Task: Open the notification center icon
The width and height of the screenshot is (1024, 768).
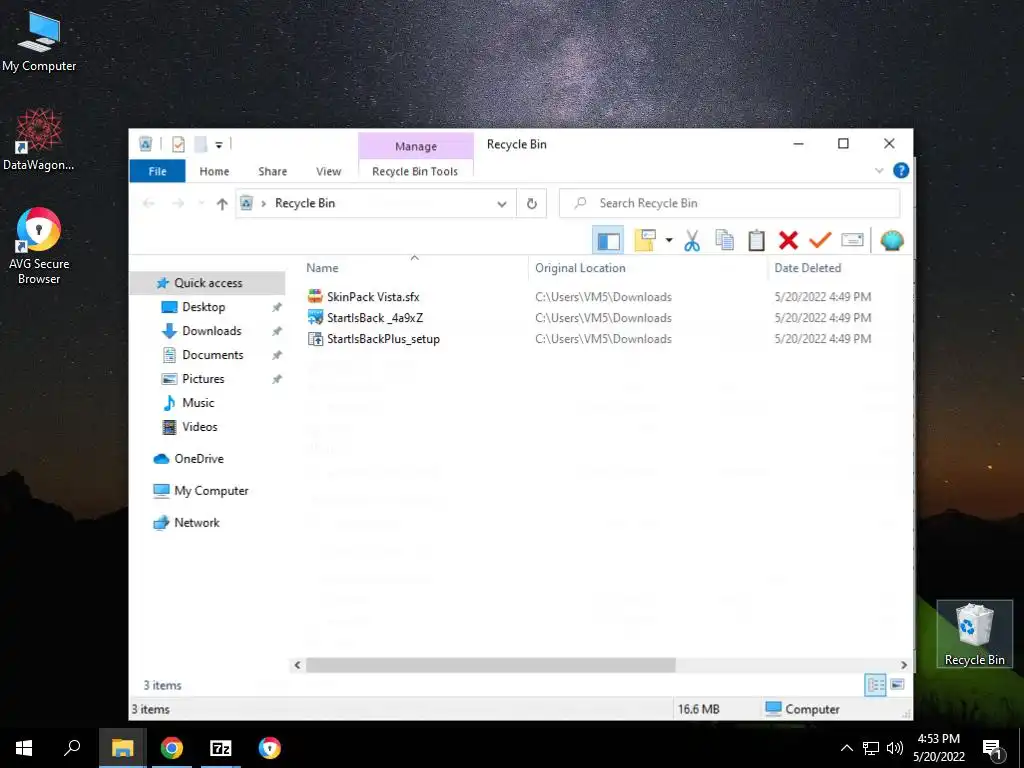Action: coord(993,748)
